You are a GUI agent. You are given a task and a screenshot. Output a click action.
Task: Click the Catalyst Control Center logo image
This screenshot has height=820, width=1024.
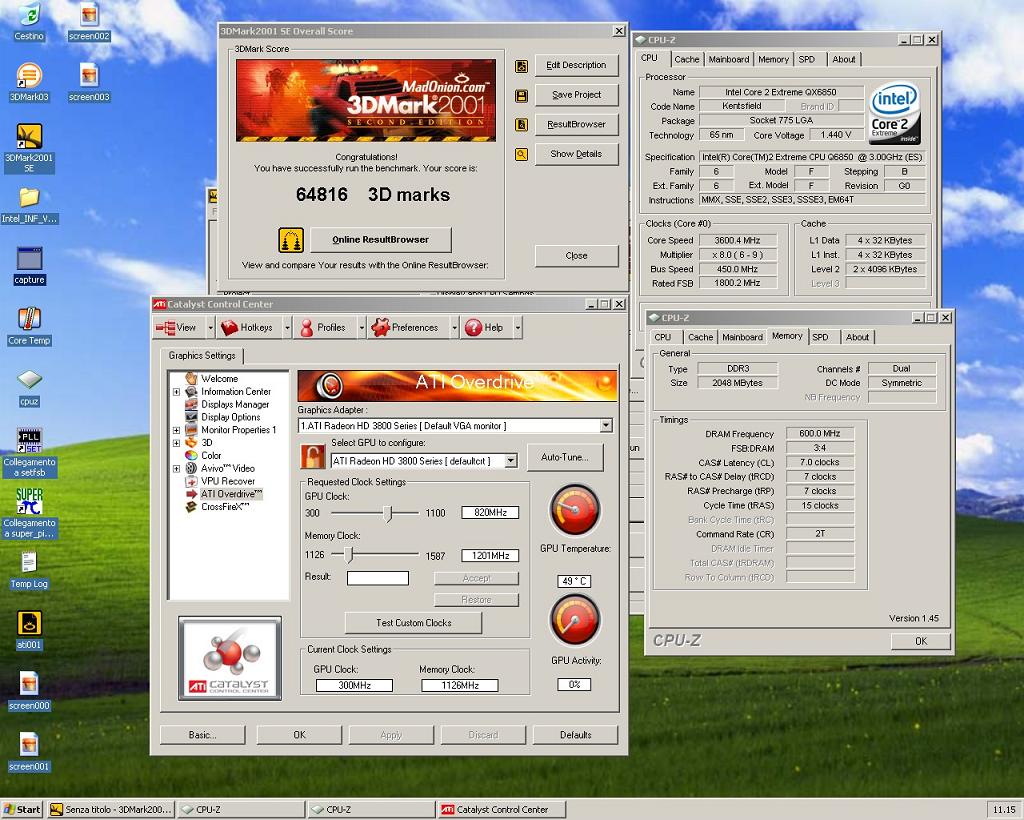tap(230, 658)
